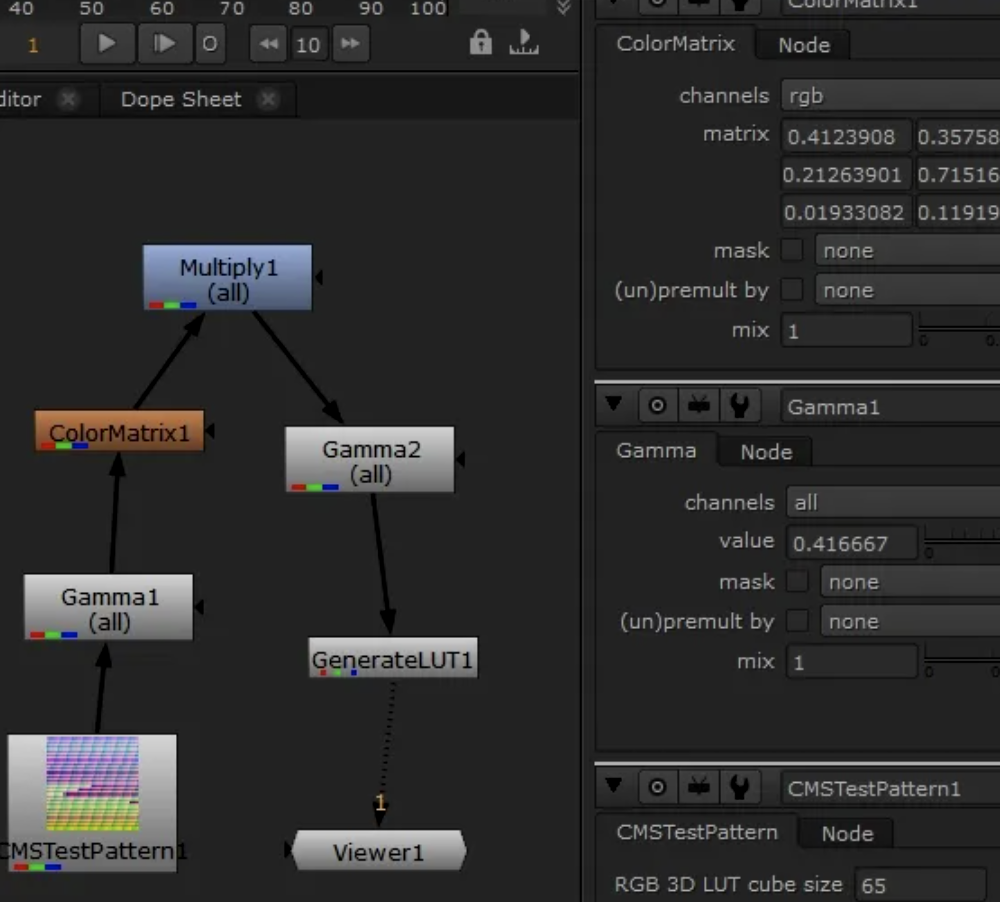1000x902 pixels.
Task: Collapse the CMSTestPattern1 properties panel
Action: [614, 785]
